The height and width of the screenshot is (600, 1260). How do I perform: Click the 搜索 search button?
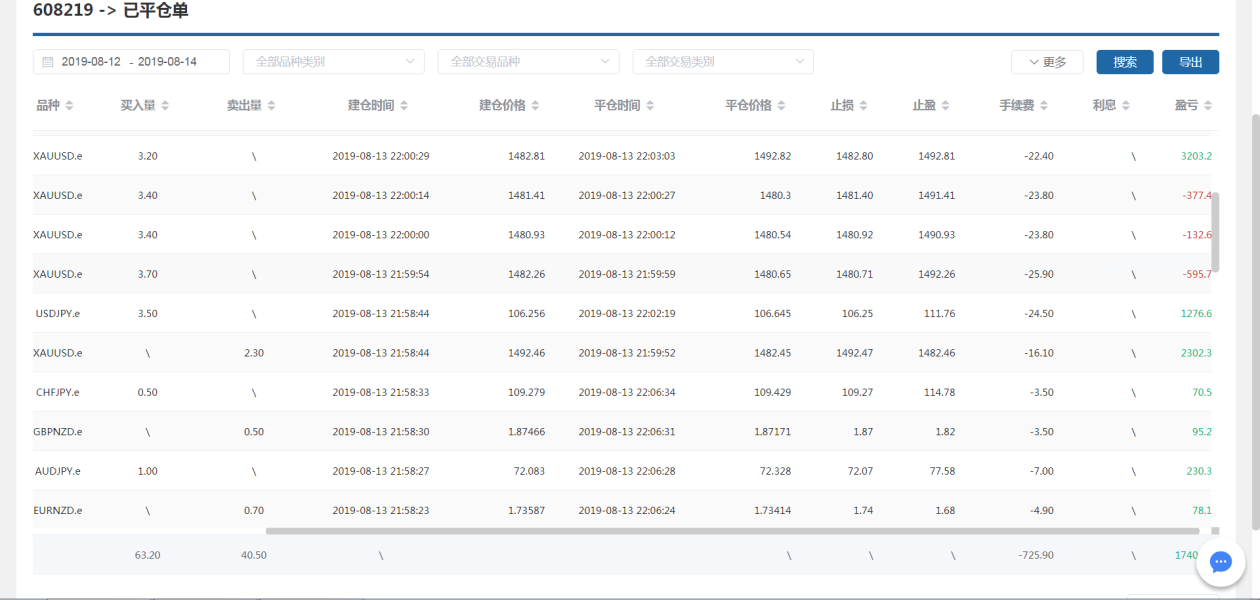(1125, 62)
